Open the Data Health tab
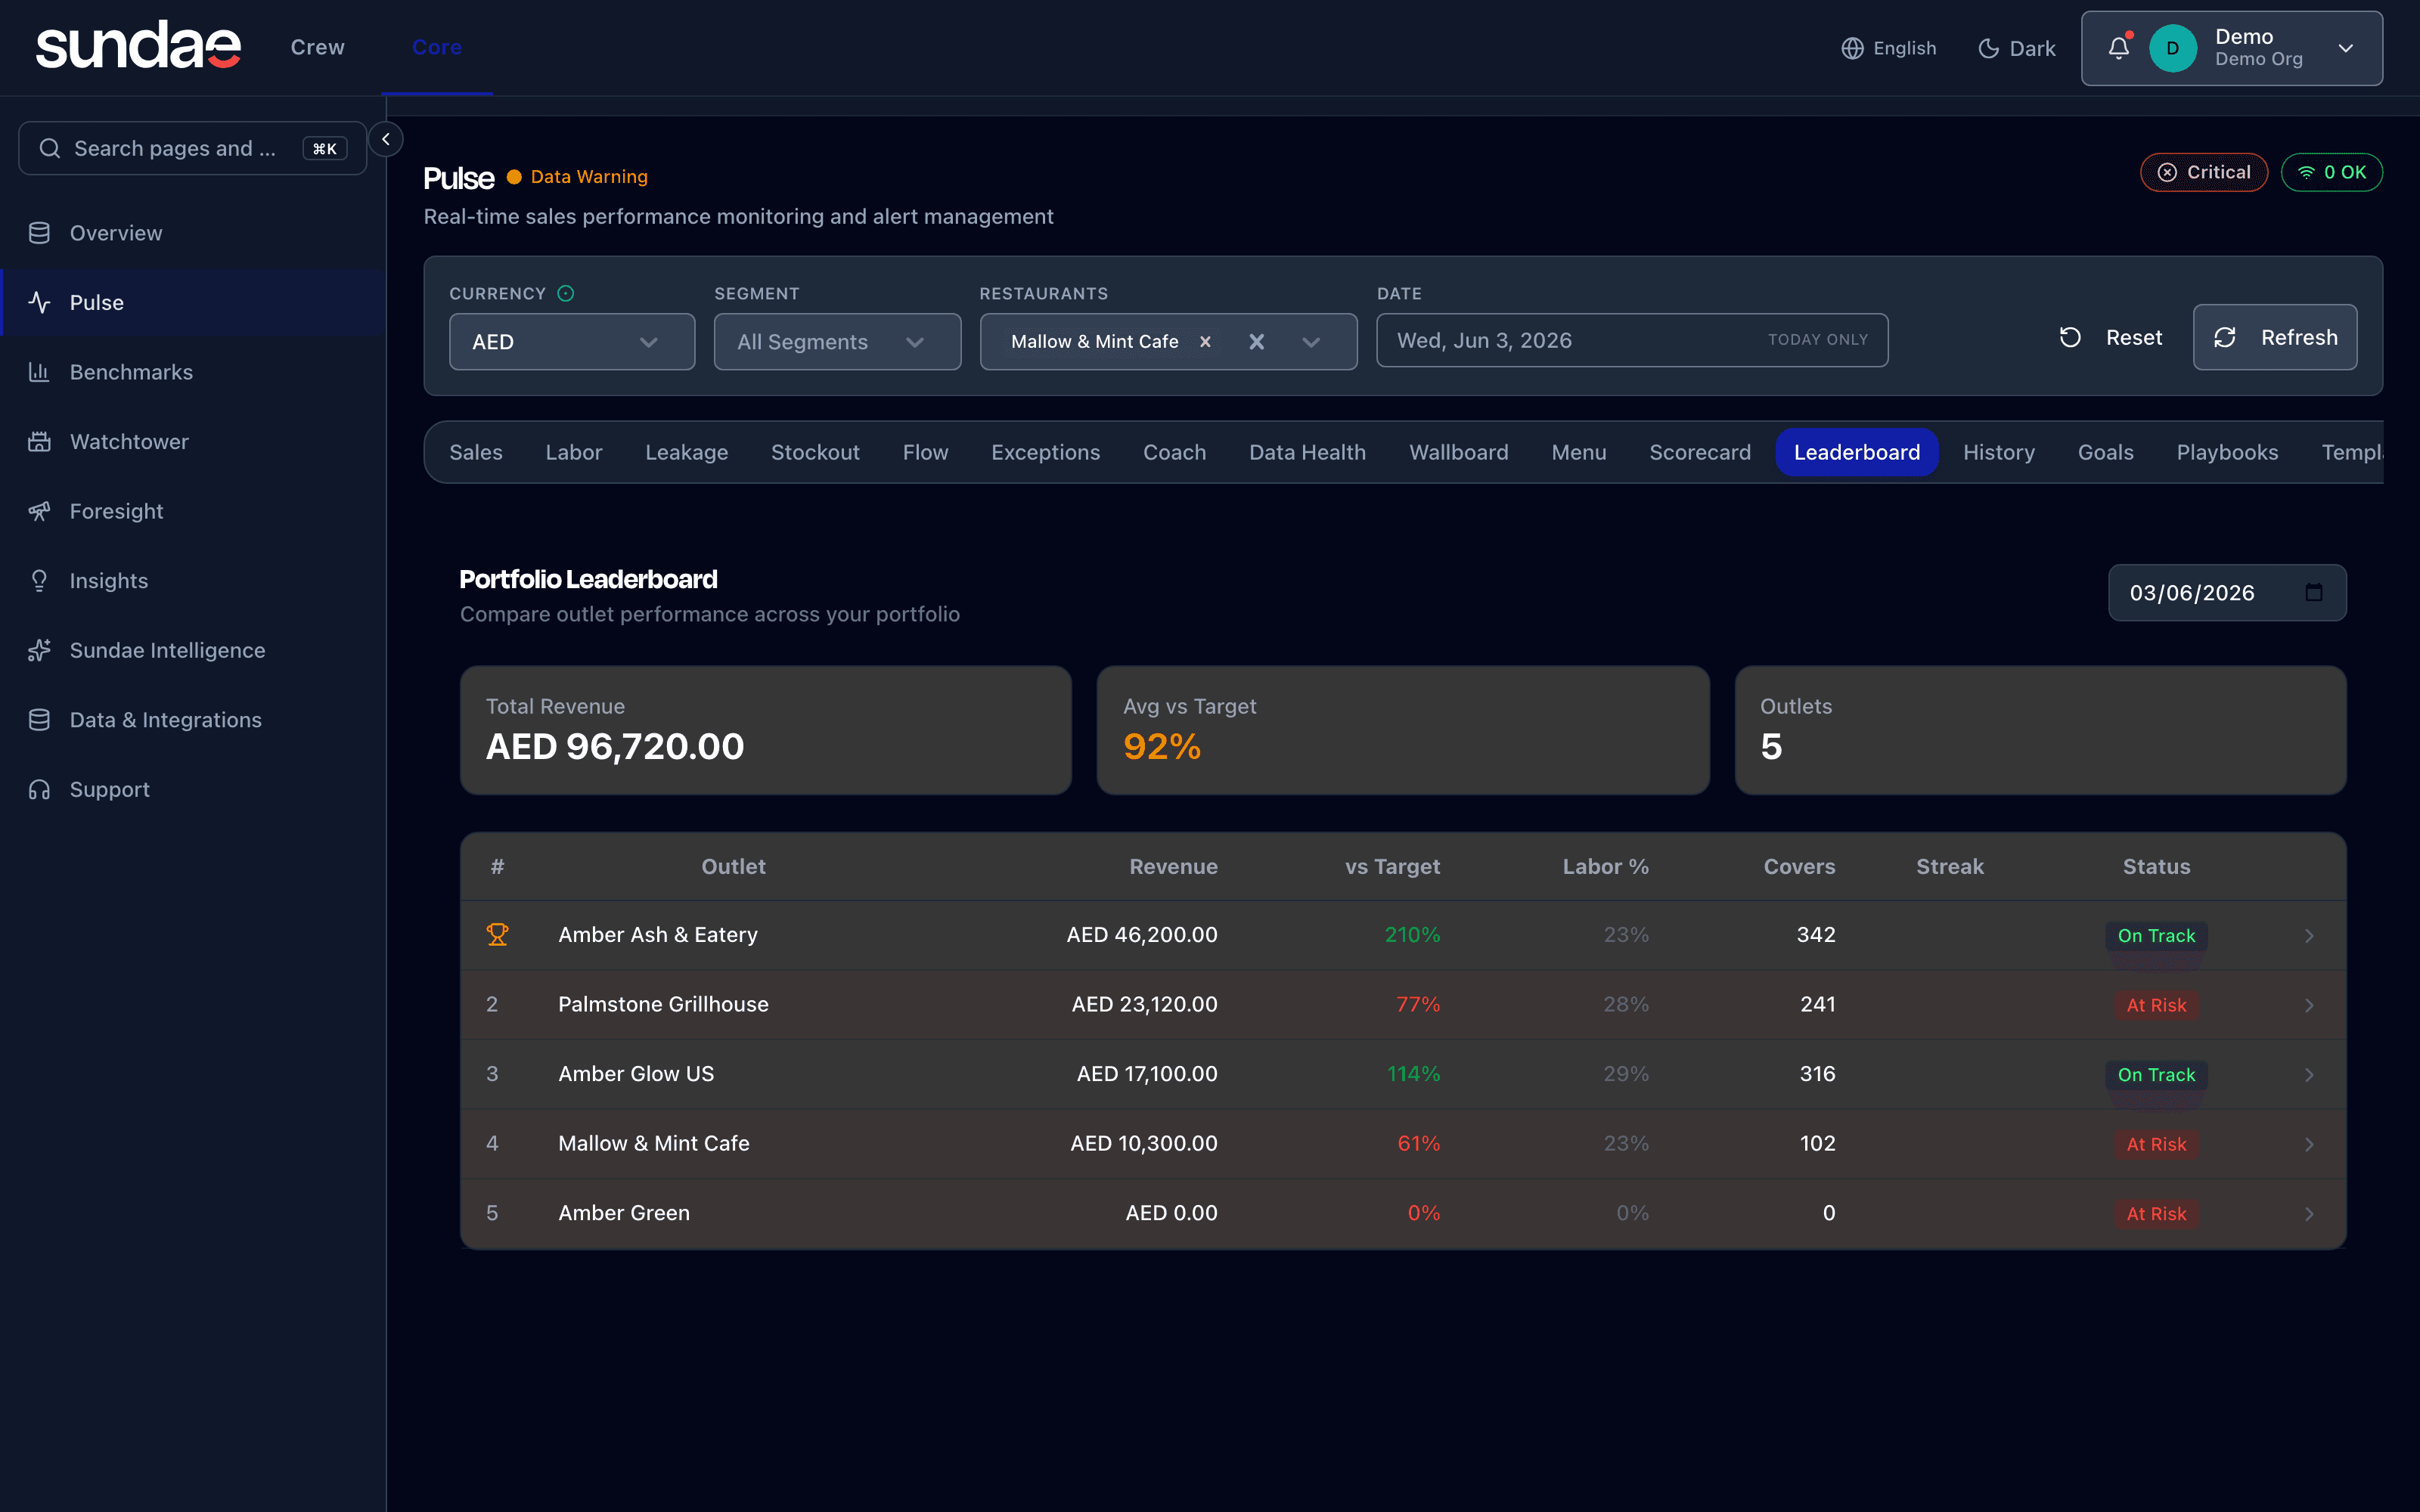Image resolution: width=2420 pixels, height=1512 pixels. pyautogui.click(x=1307, y=452)
